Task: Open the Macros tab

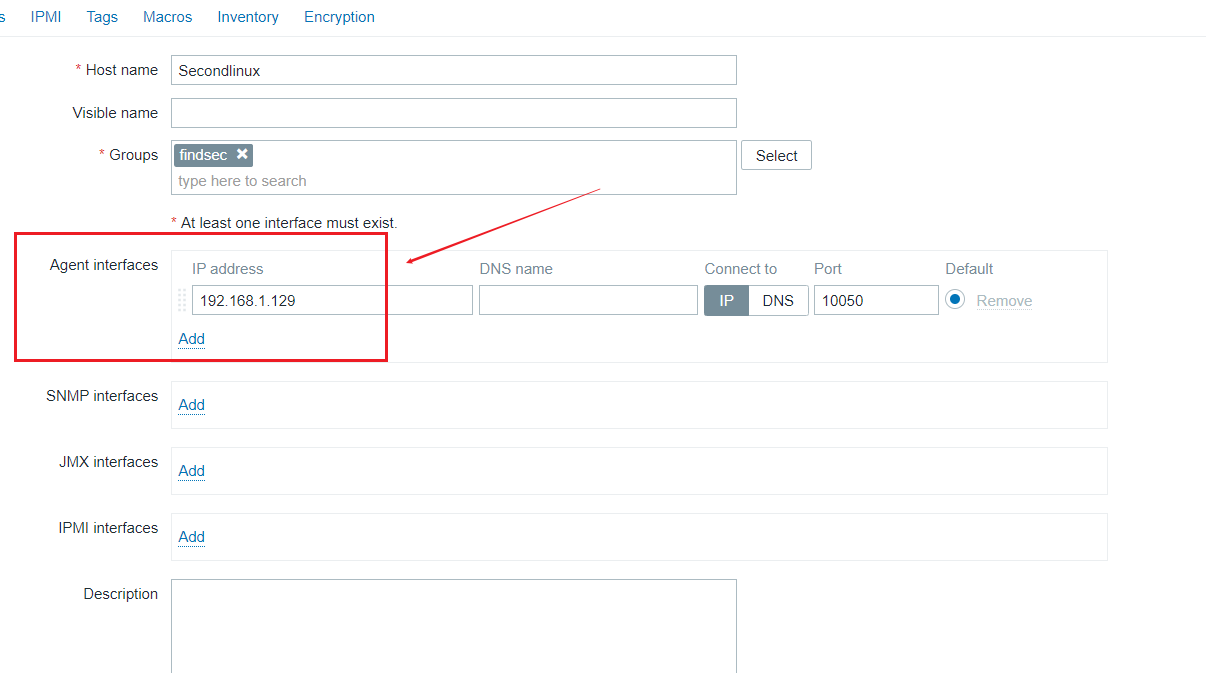Action: [x=167, y=16]
